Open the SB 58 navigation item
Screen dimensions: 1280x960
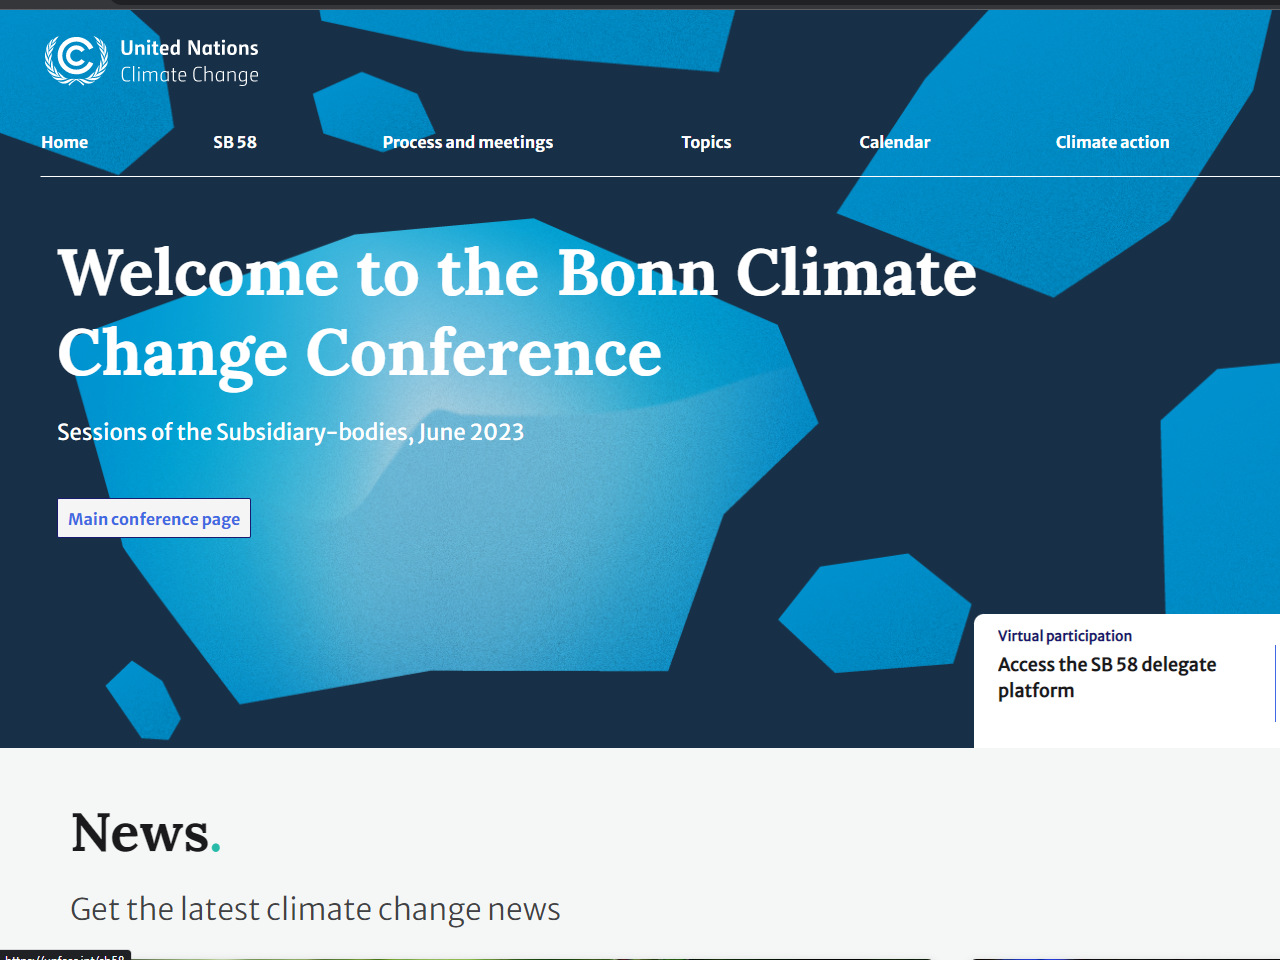pos(235,142)
